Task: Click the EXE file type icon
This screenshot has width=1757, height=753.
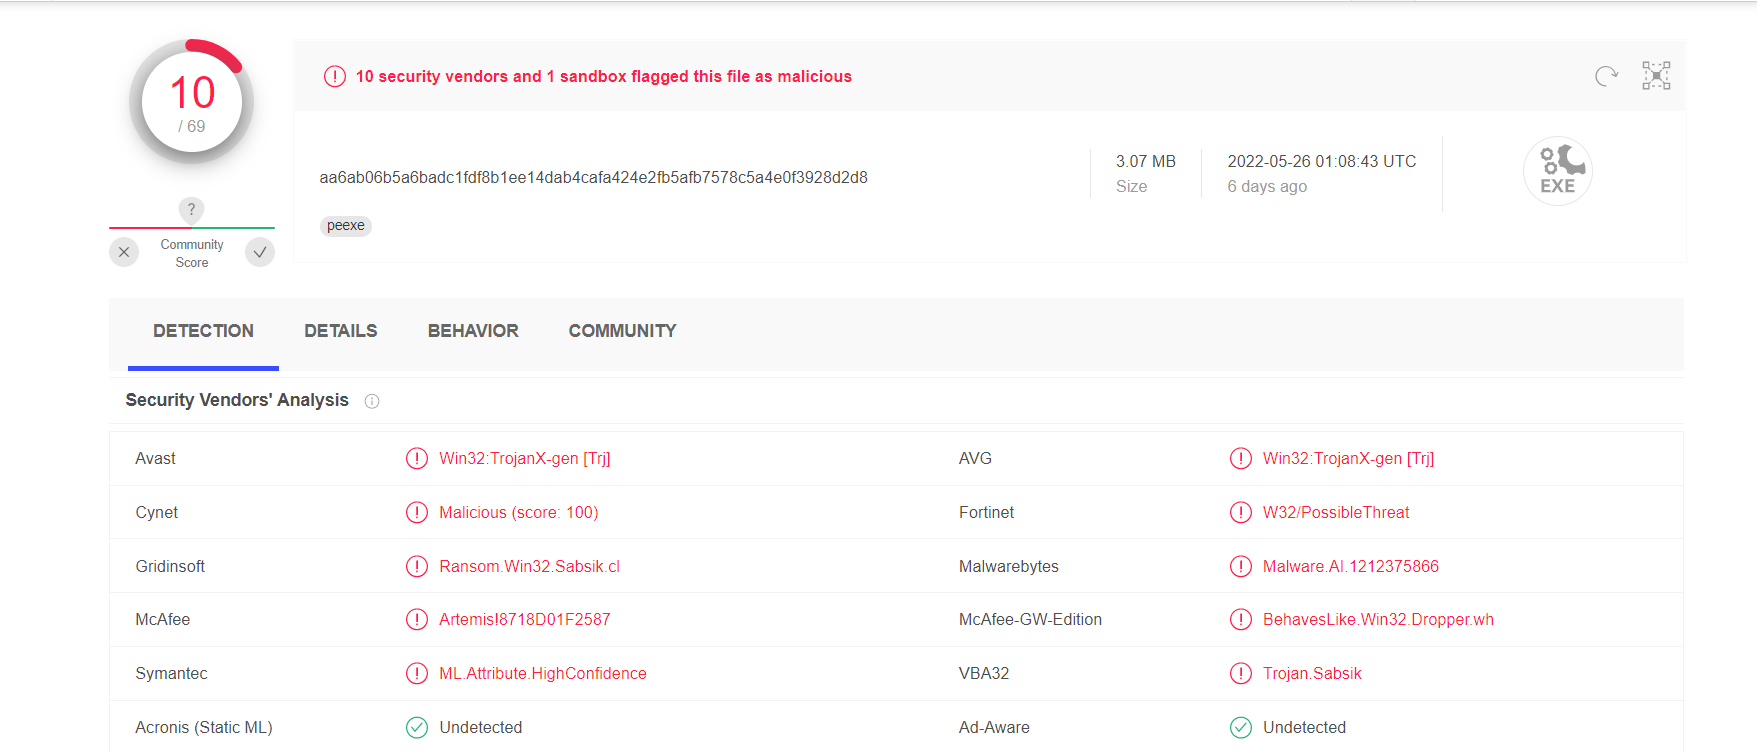Action: [x=1557, y=171]
